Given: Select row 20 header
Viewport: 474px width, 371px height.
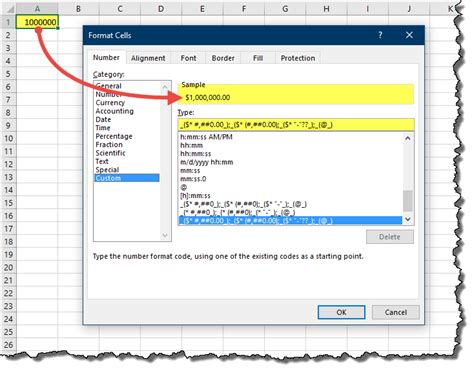Looking at the screenshot, I should point(8,267).
